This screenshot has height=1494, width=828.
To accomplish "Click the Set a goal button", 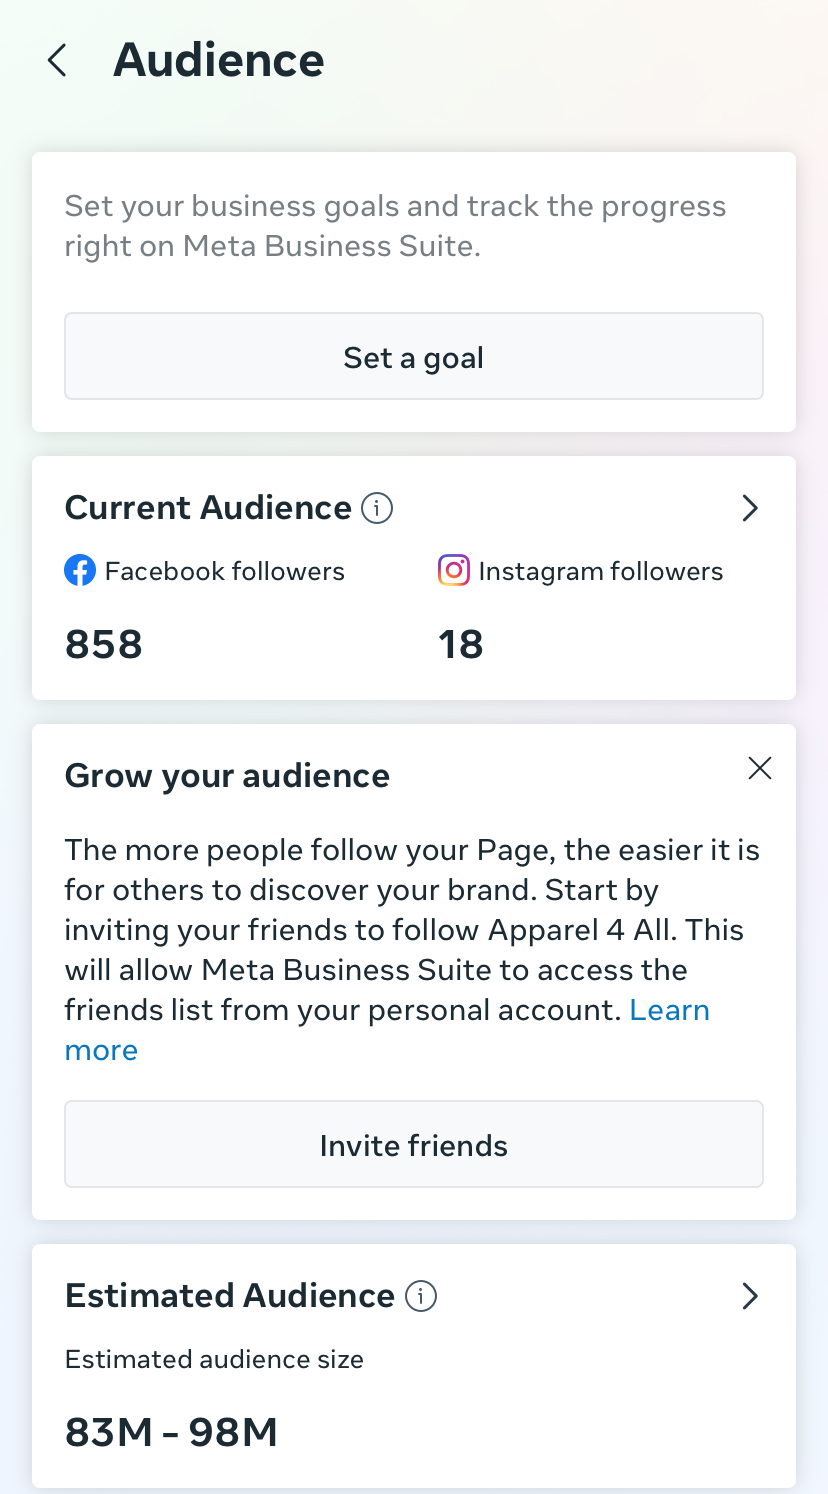I will [x=414, y=357].
